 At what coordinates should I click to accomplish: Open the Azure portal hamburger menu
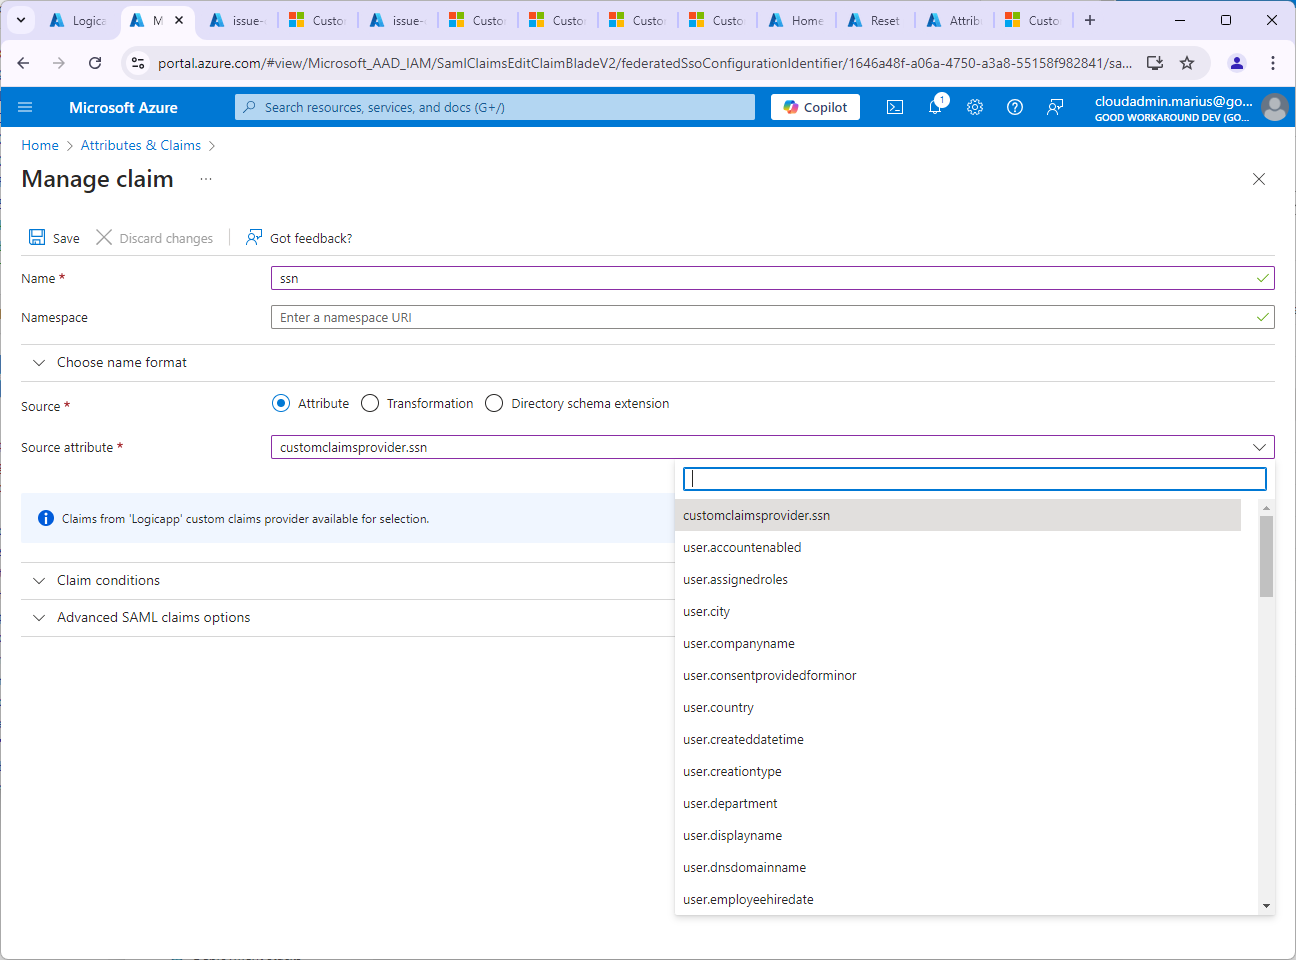[x=25, y=107]
